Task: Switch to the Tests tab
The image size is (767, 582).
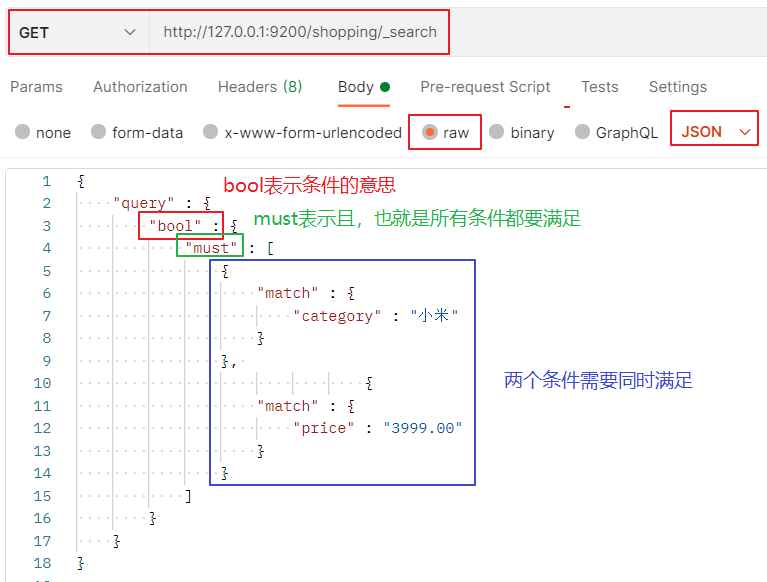Action: (600, 87)
